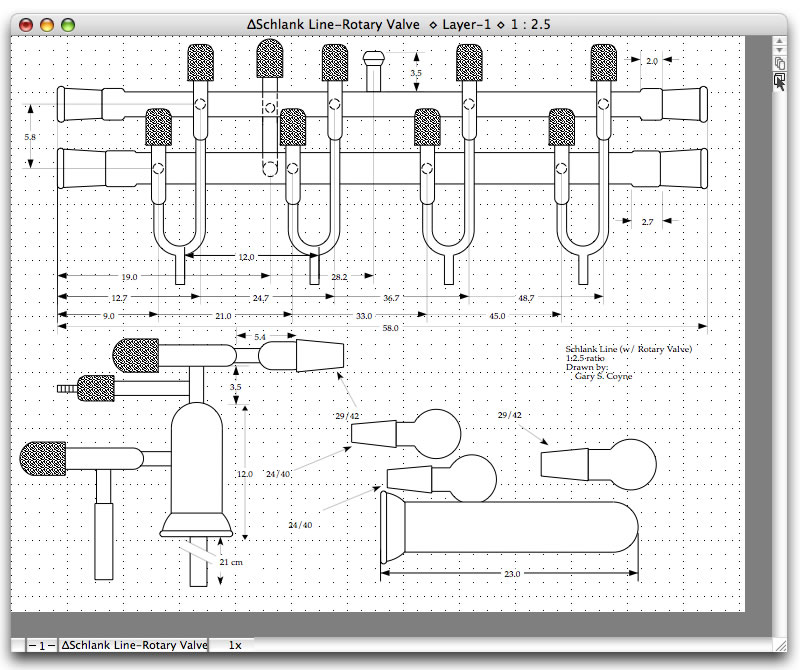Click the horizontal scrollbar track at bottom

click(500, 645)
